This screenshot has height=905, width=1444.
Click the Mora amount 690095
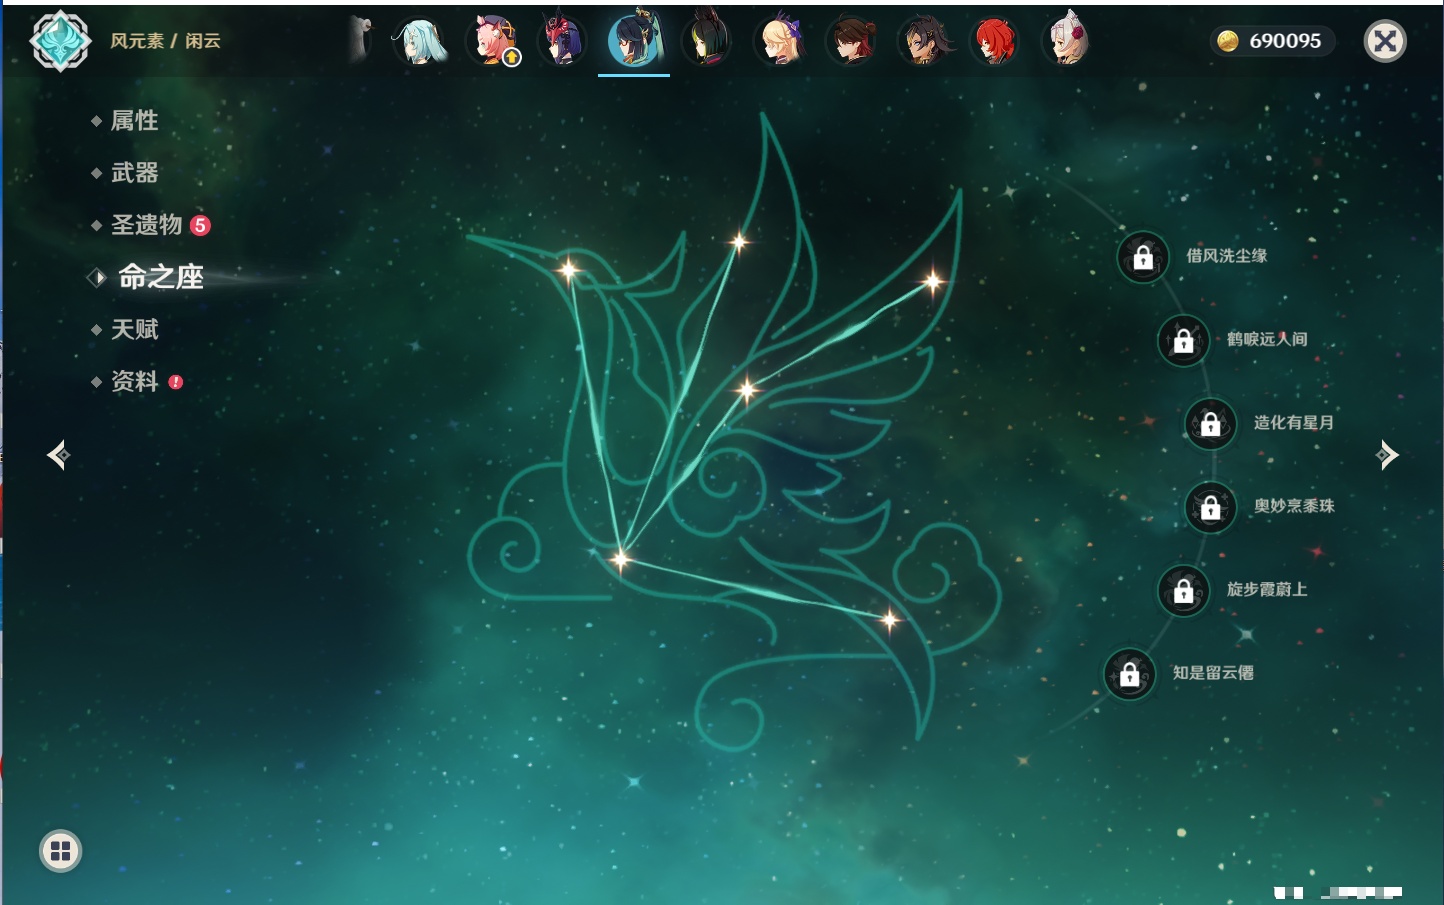pyautogui.click(x=1285, y=41)
